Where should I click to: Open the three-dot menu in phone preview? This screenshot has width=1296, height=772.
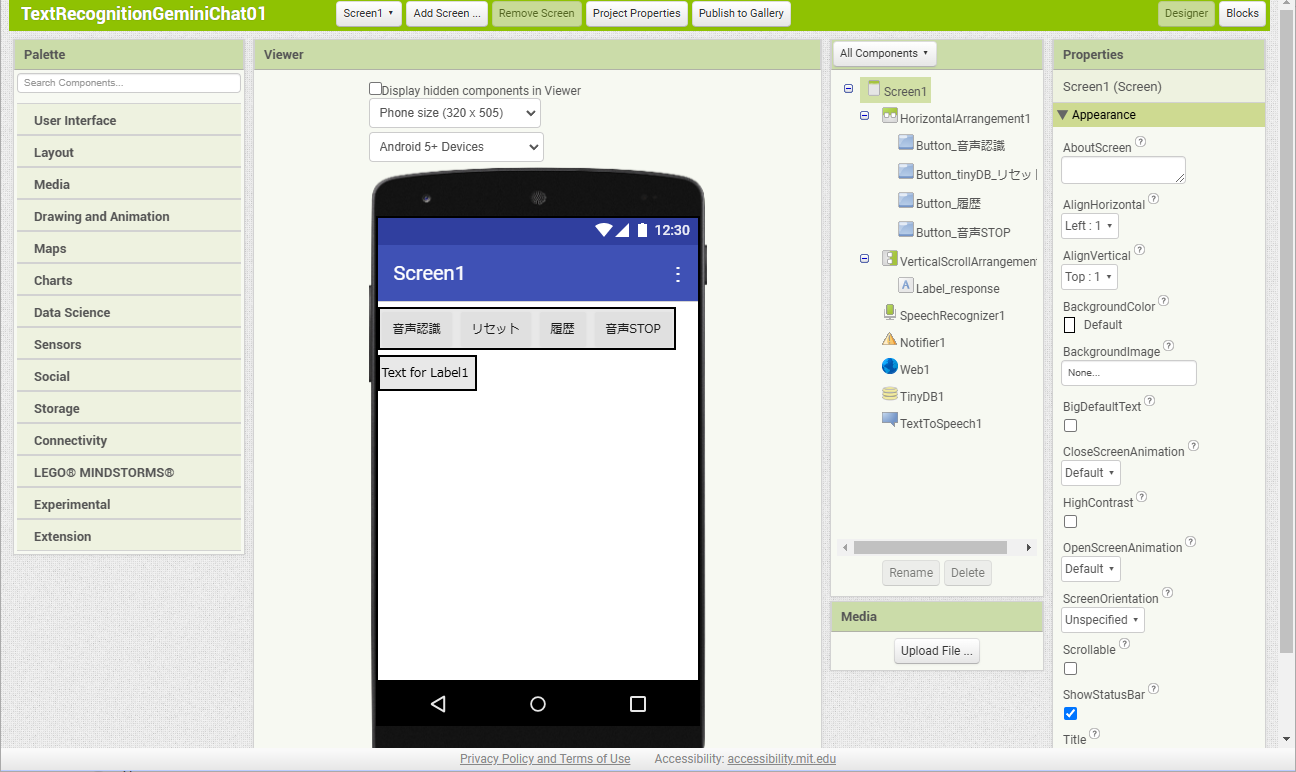coord(678,274)
